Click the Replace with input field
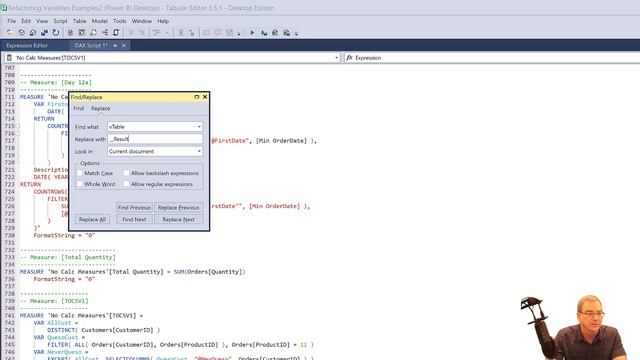Screen dimensions: 640x360 point(155,139)
